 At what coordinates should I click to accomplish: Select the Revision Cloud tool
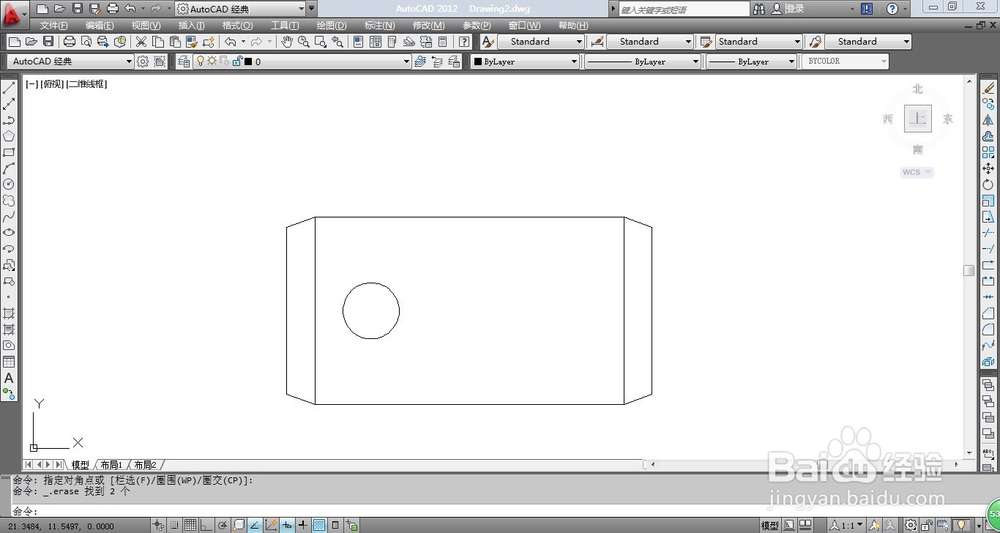point(9,201)
